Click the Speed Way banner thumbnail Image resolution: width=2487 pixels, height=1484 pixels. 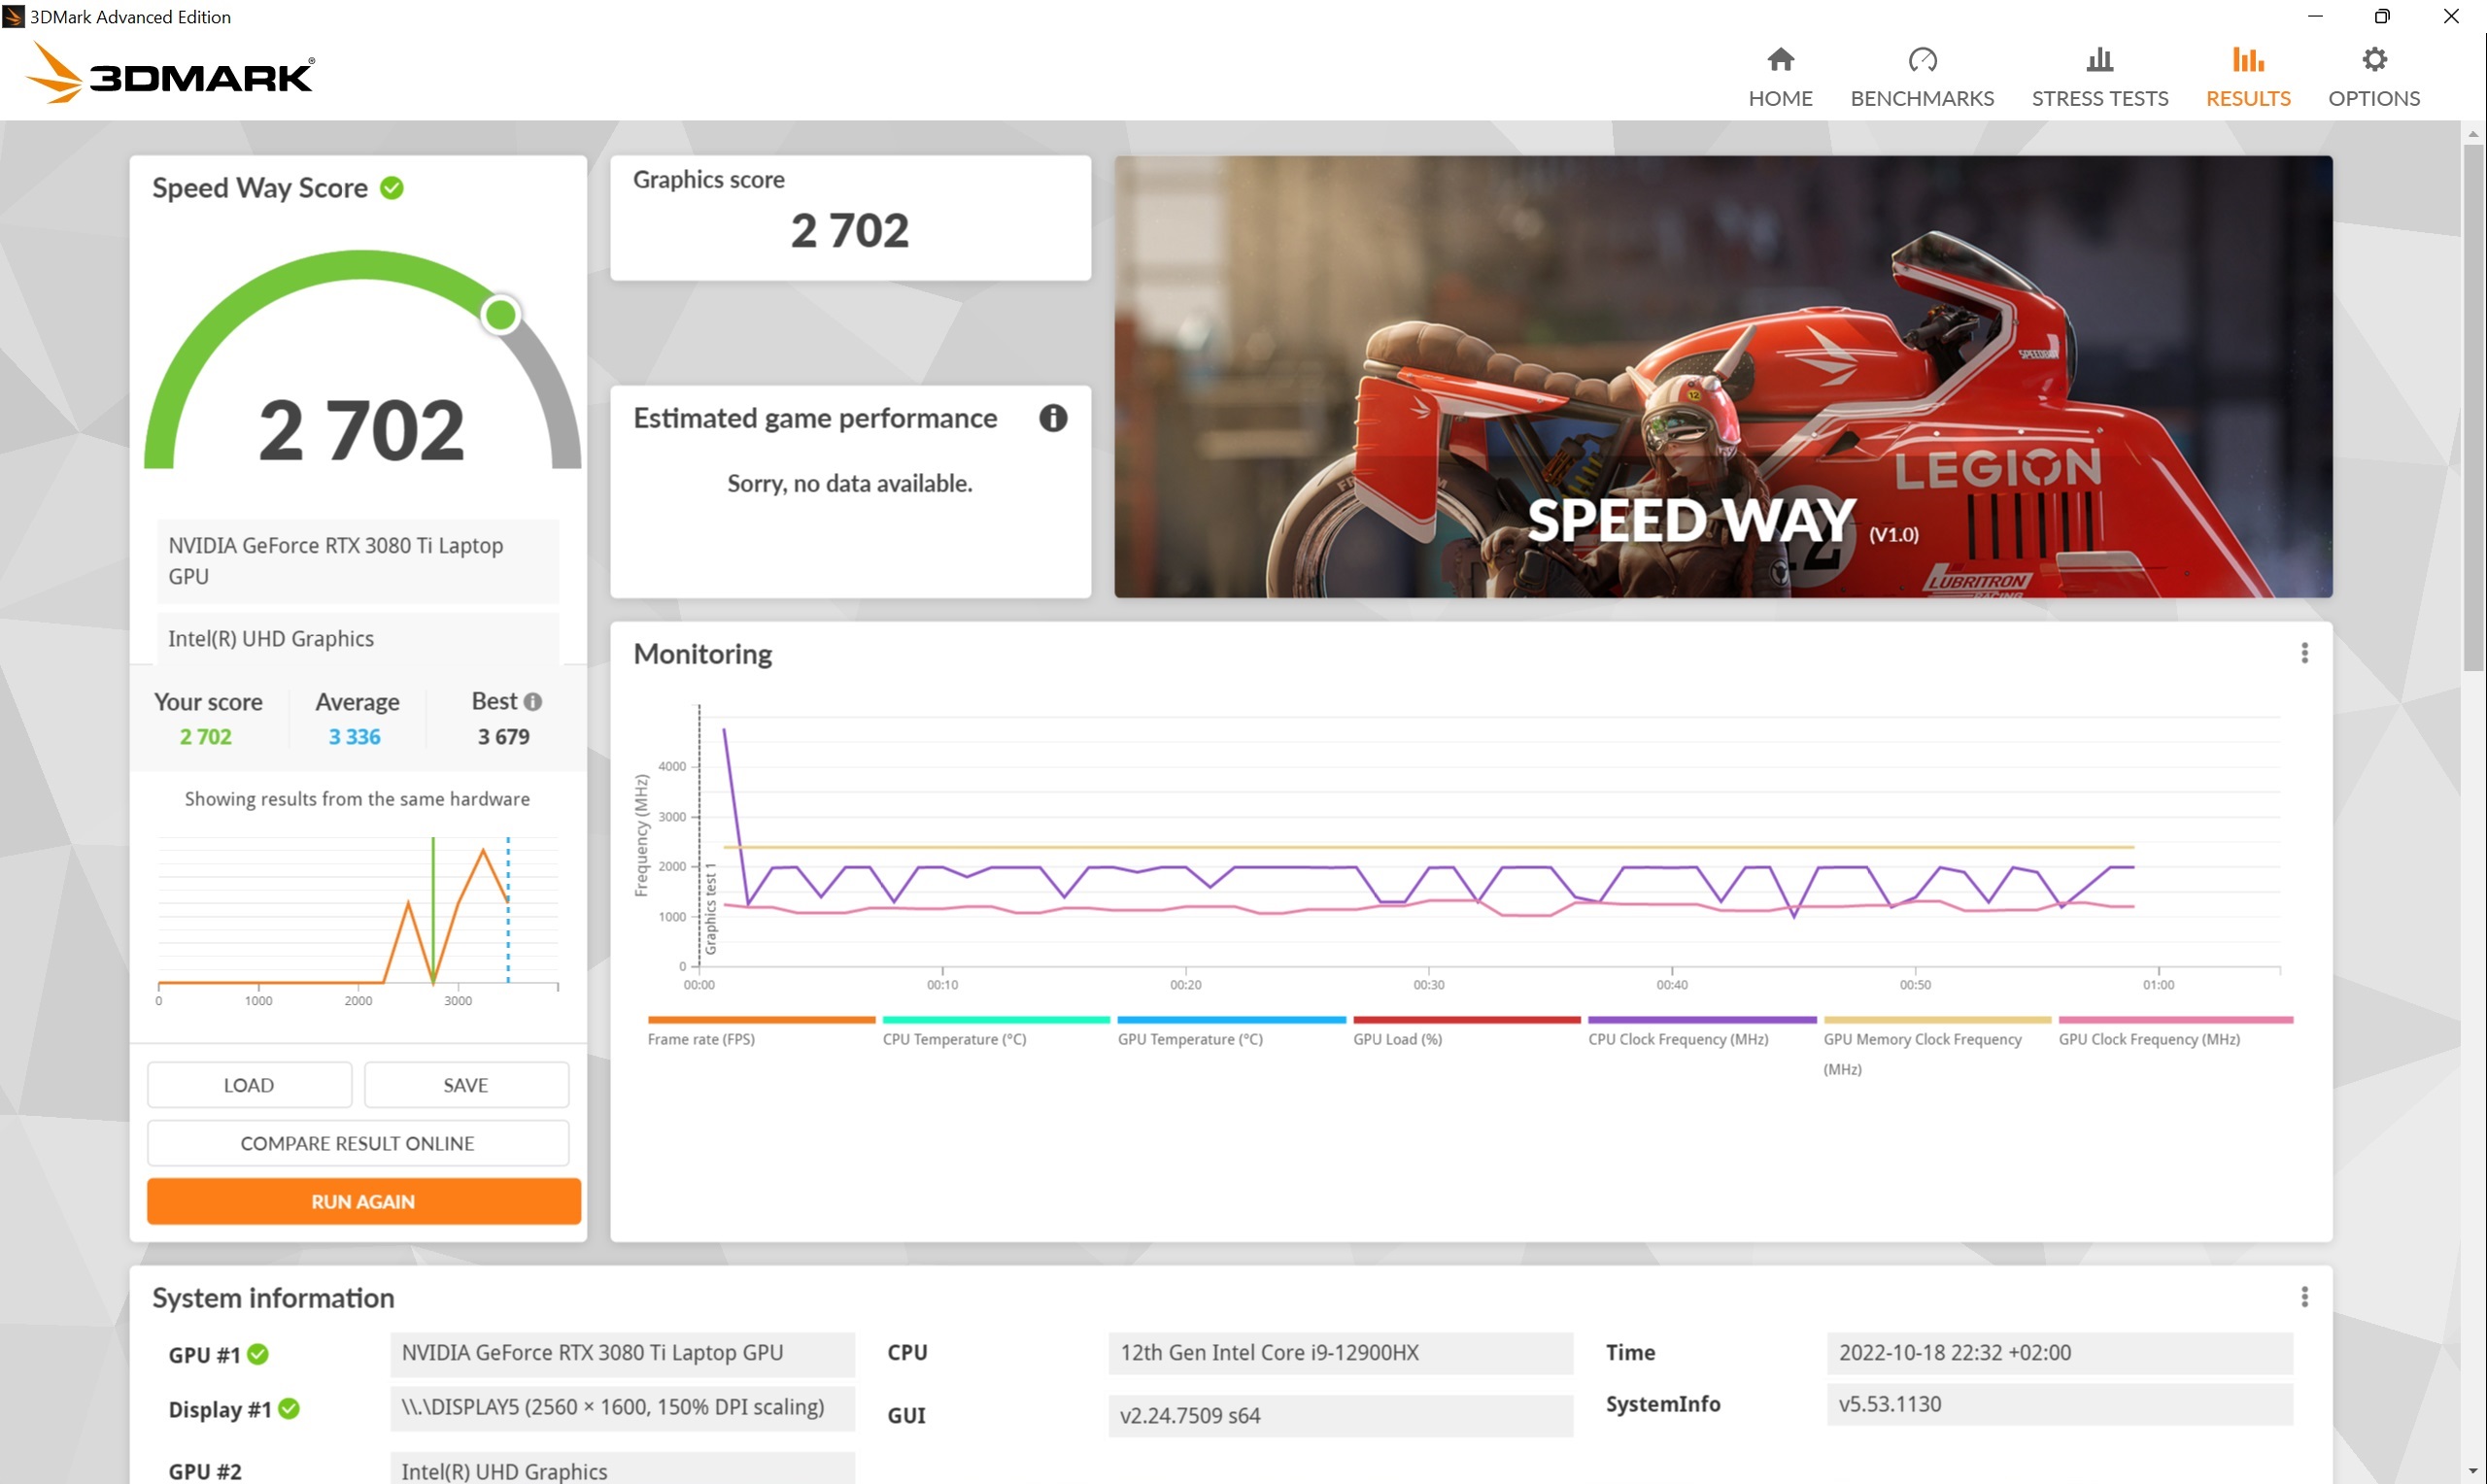[1722, 376]
